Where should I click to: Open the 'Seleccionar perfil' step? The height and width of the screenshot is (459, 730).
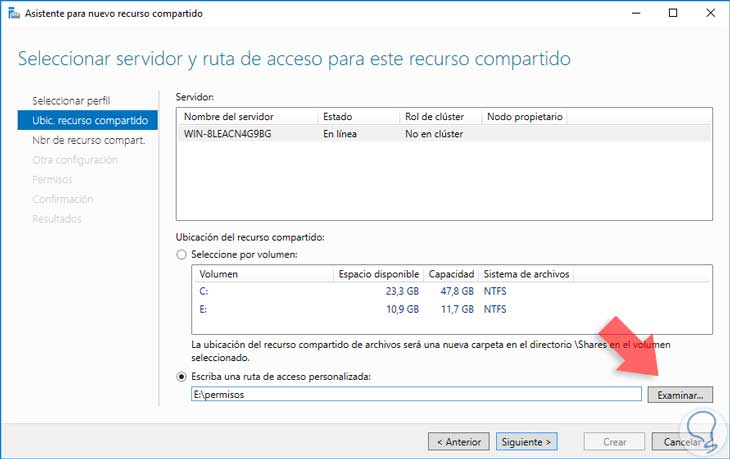pos(71,101)
